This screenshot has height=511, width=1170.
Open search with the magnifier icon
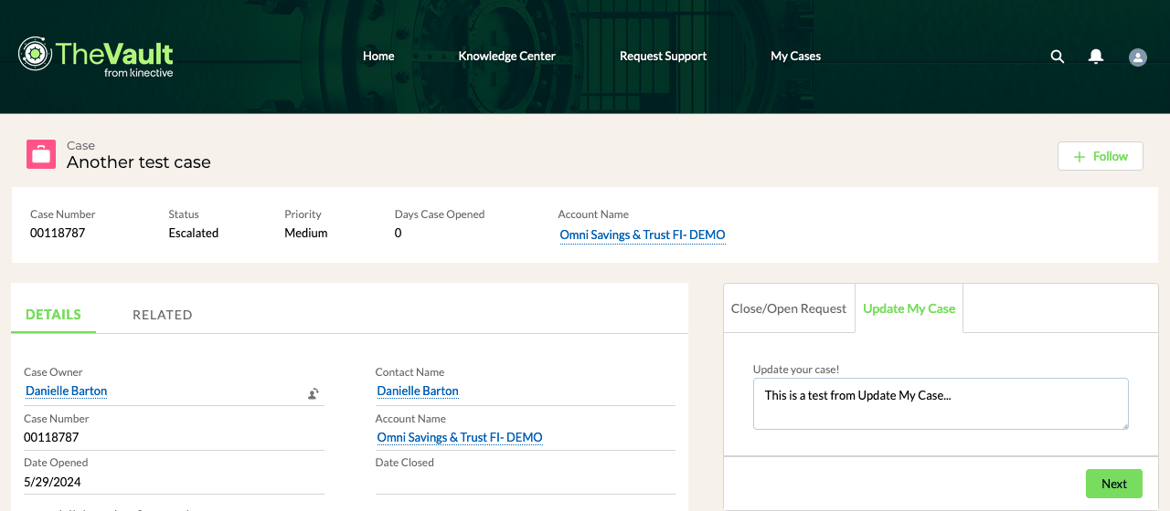(x=1057, y=57)
